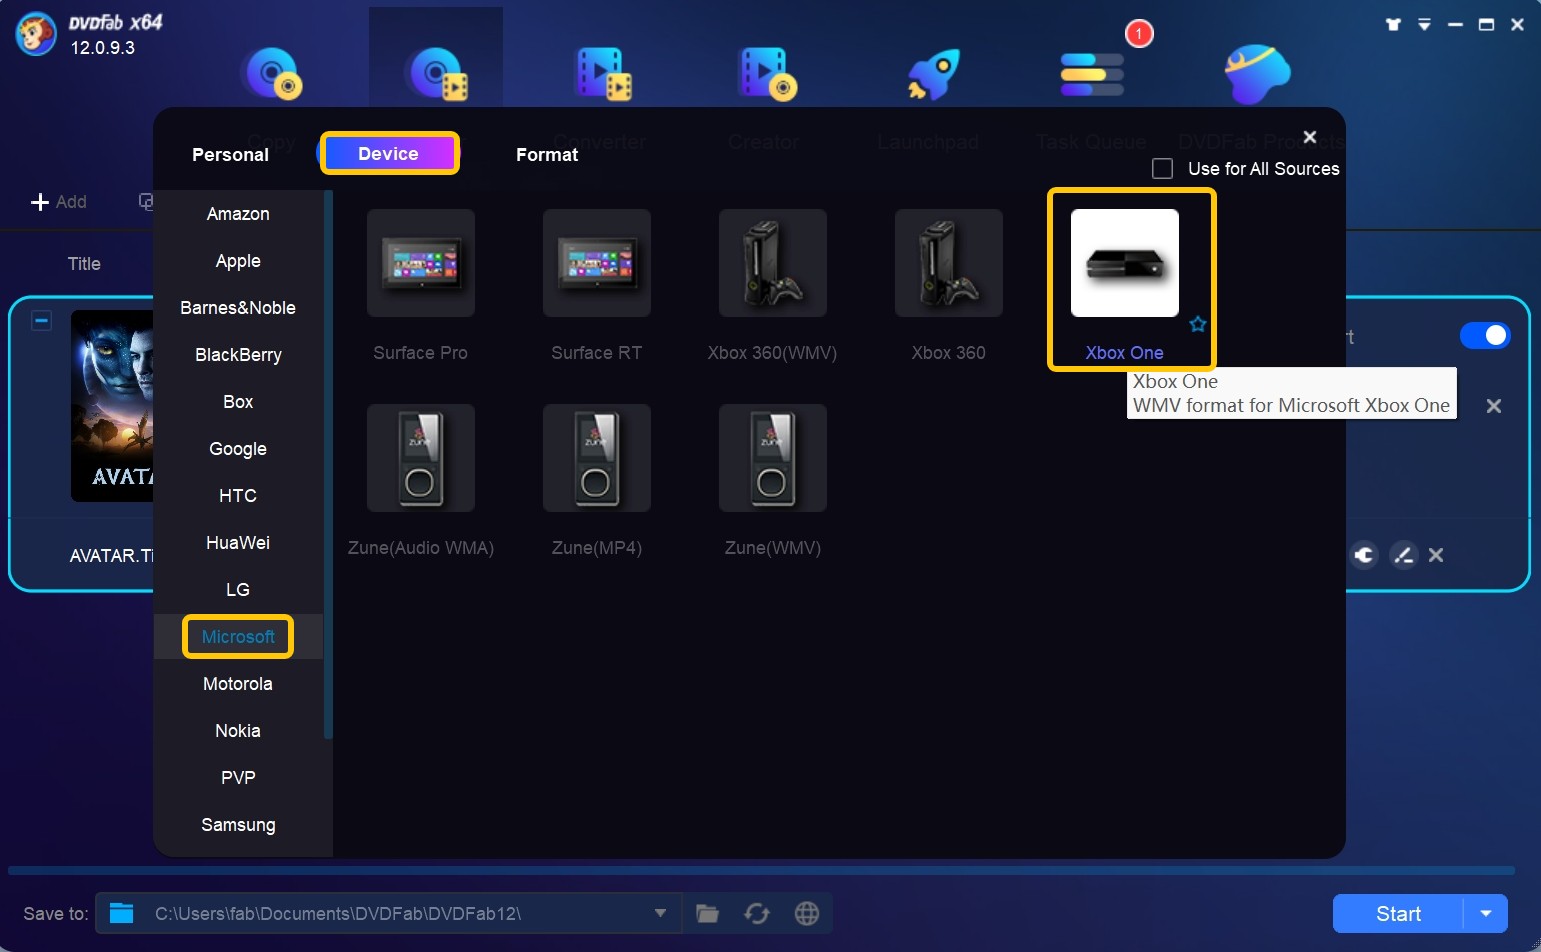Click the Start button
The image size is (1541, 952).
(x=1400, y=913)
